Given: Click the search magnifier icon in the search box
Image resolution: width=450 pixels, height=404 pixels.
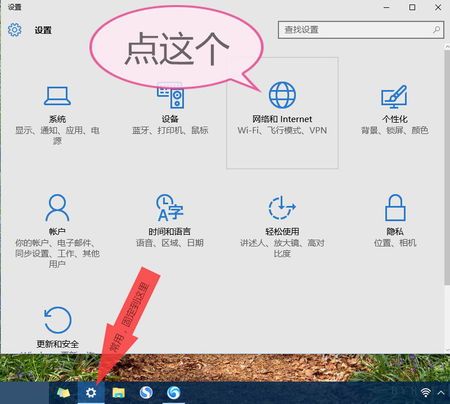Looking at the screenshot, I should coord(436,30).
